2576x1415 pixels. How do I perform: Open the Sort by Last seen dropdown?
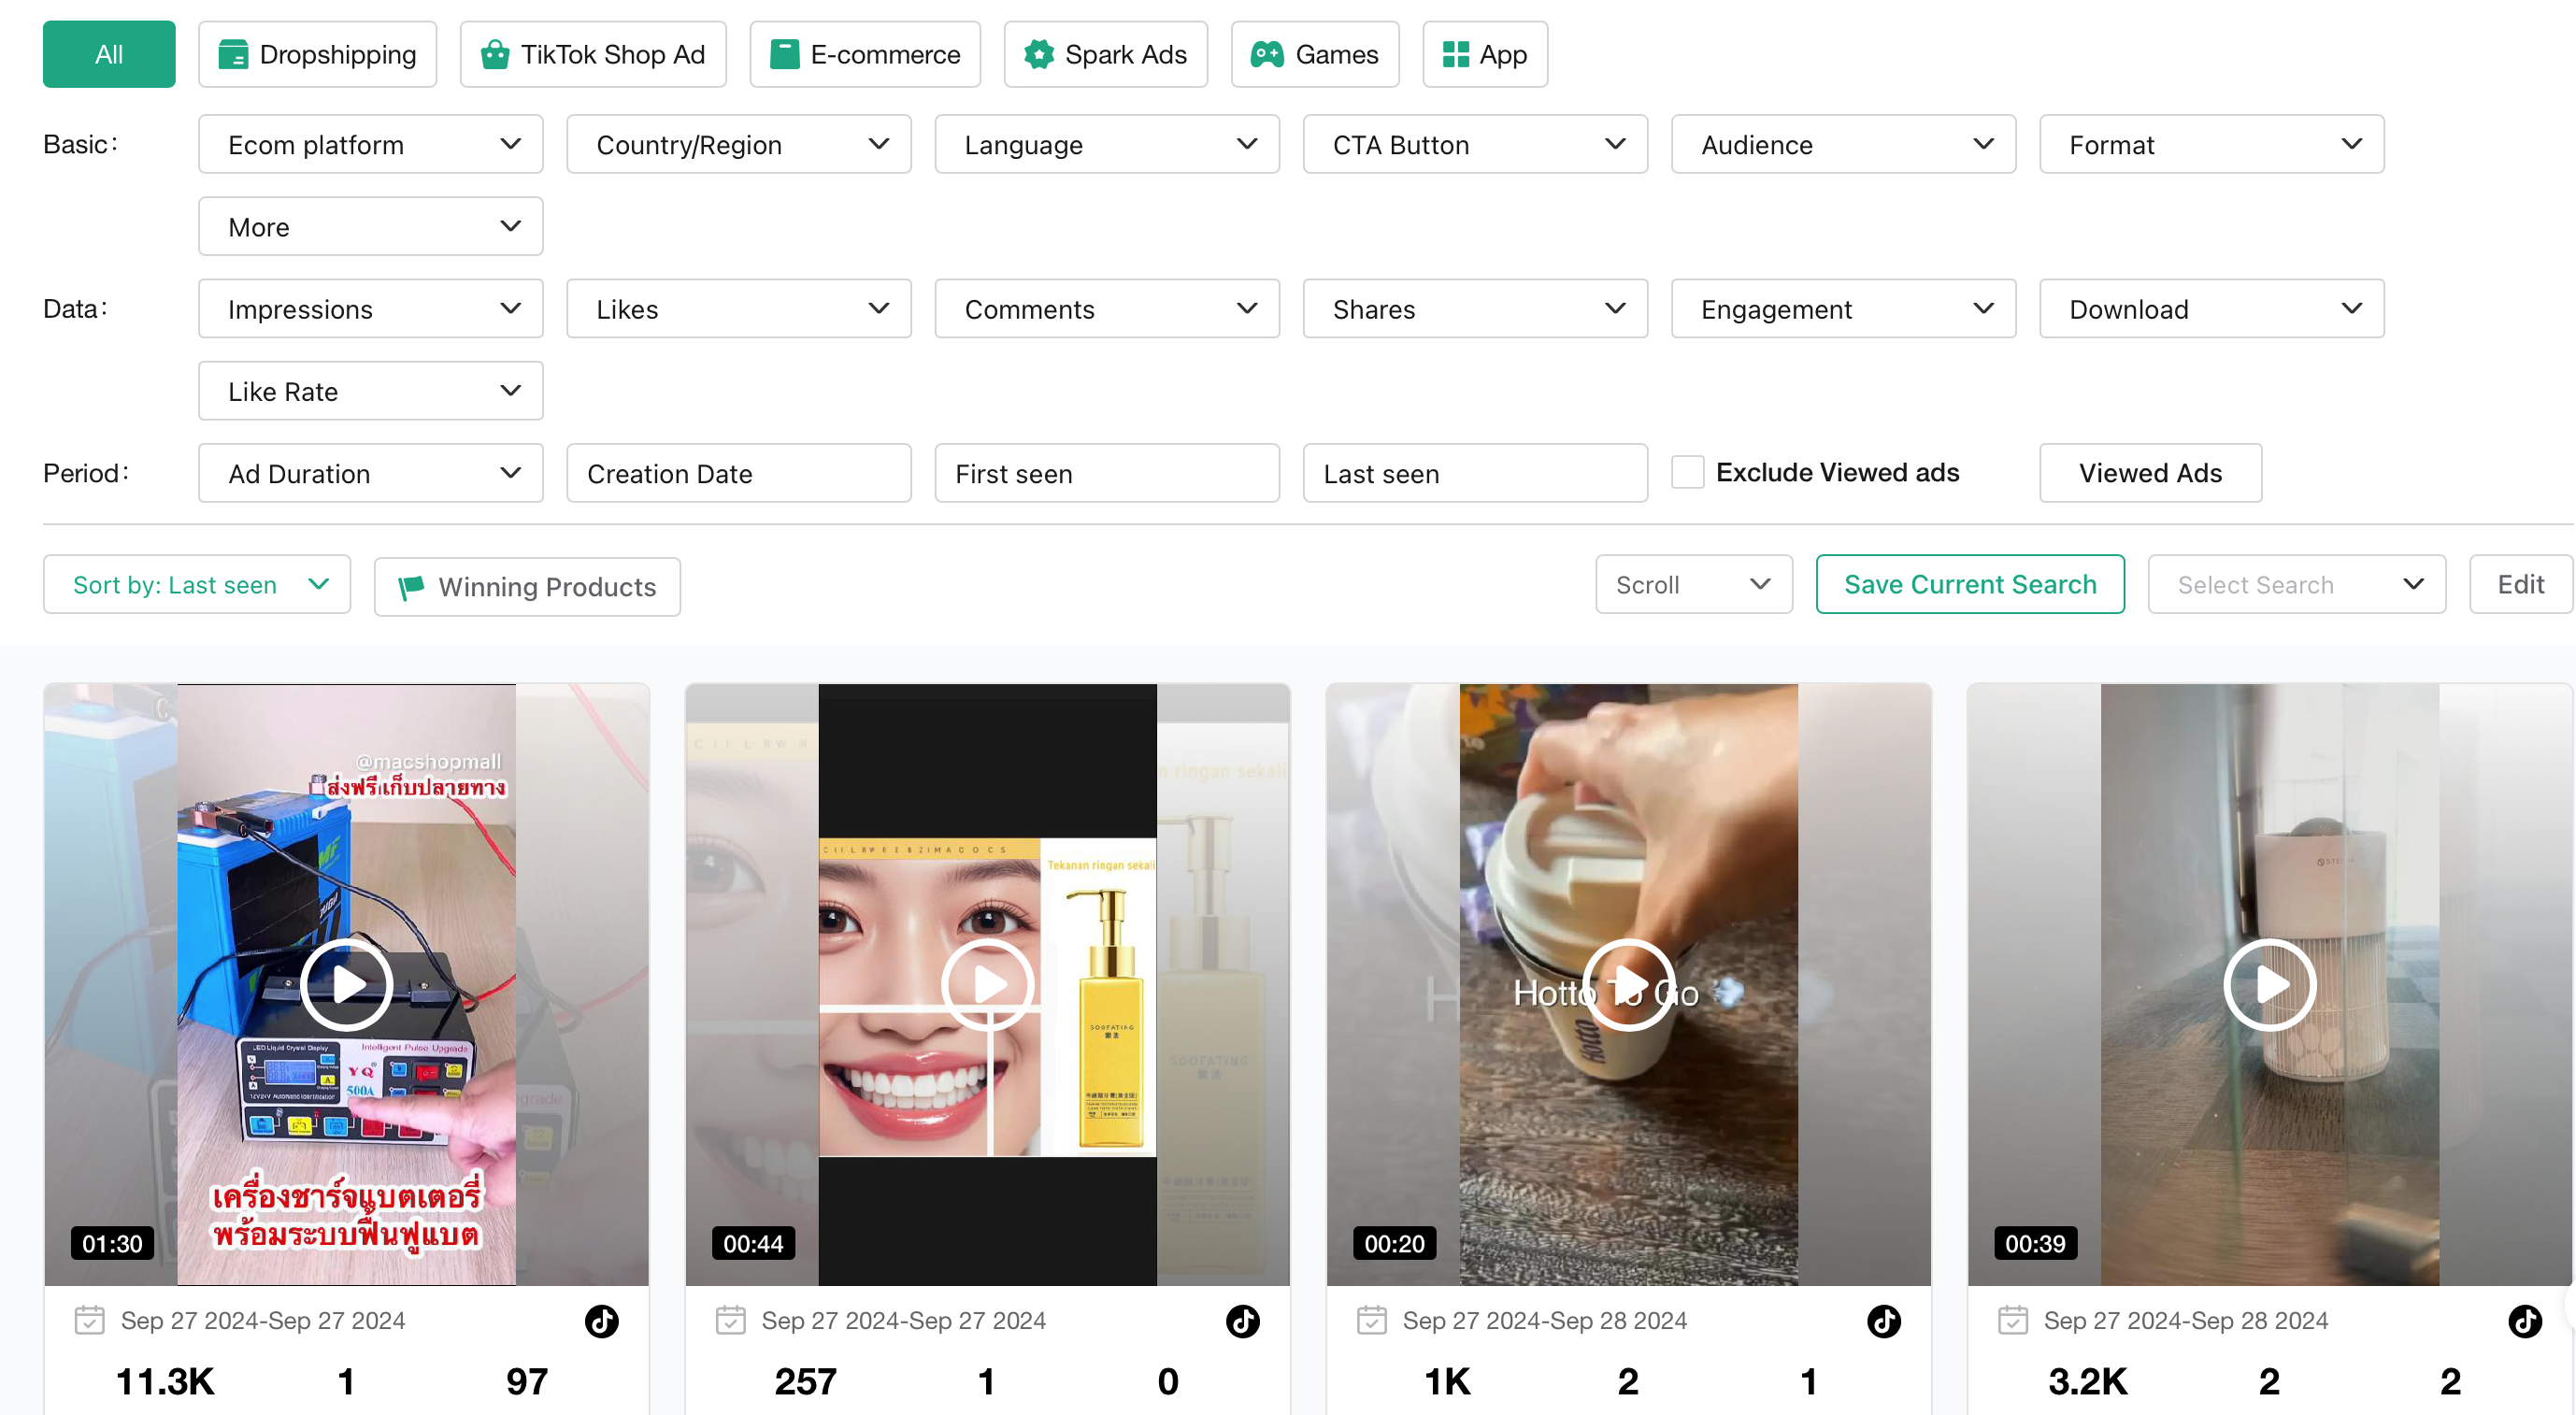(x=195, y=584)
